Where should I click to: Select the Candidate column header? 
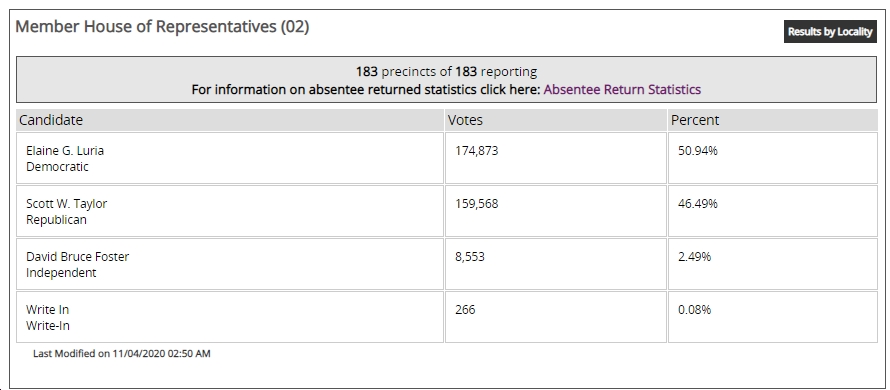point(230,120)
